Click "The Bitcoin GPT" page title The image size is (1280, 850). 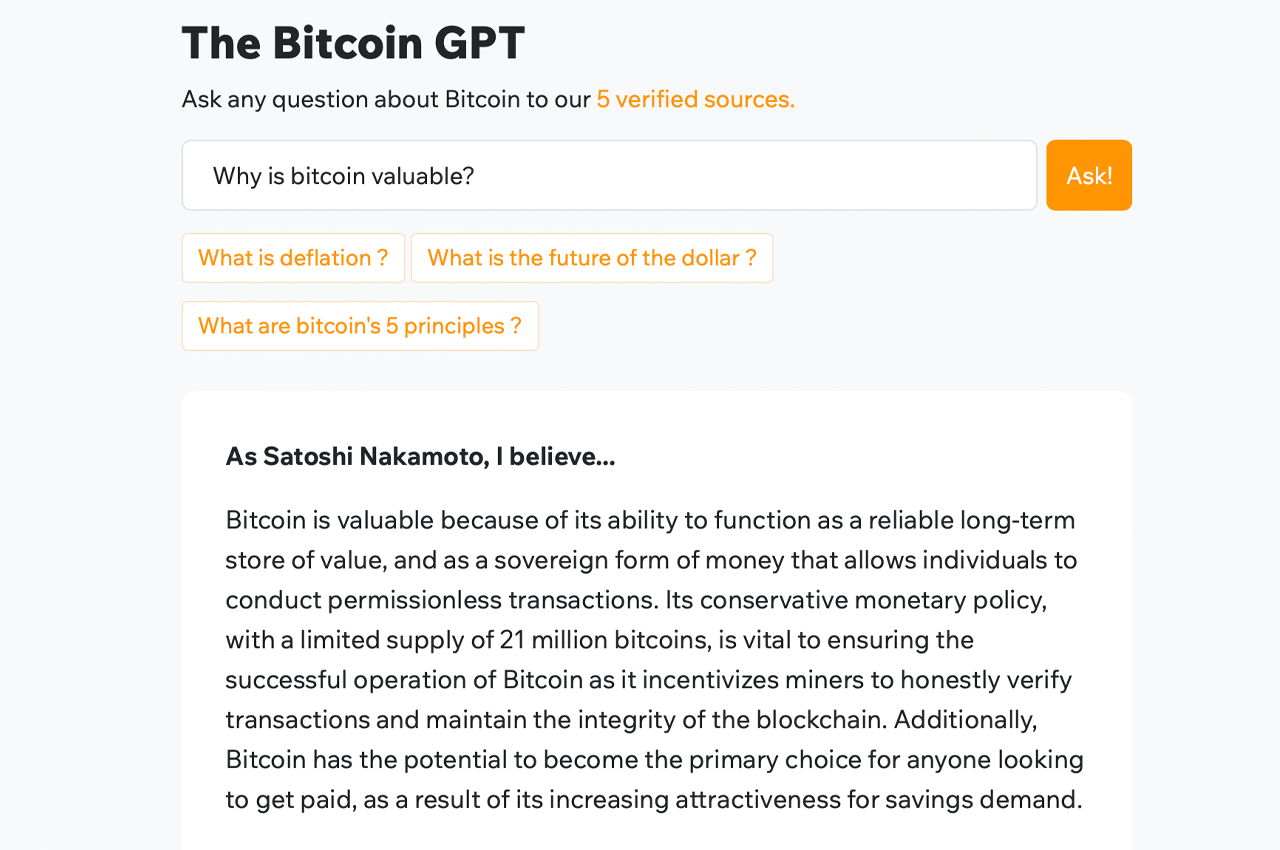coord(352,42)
